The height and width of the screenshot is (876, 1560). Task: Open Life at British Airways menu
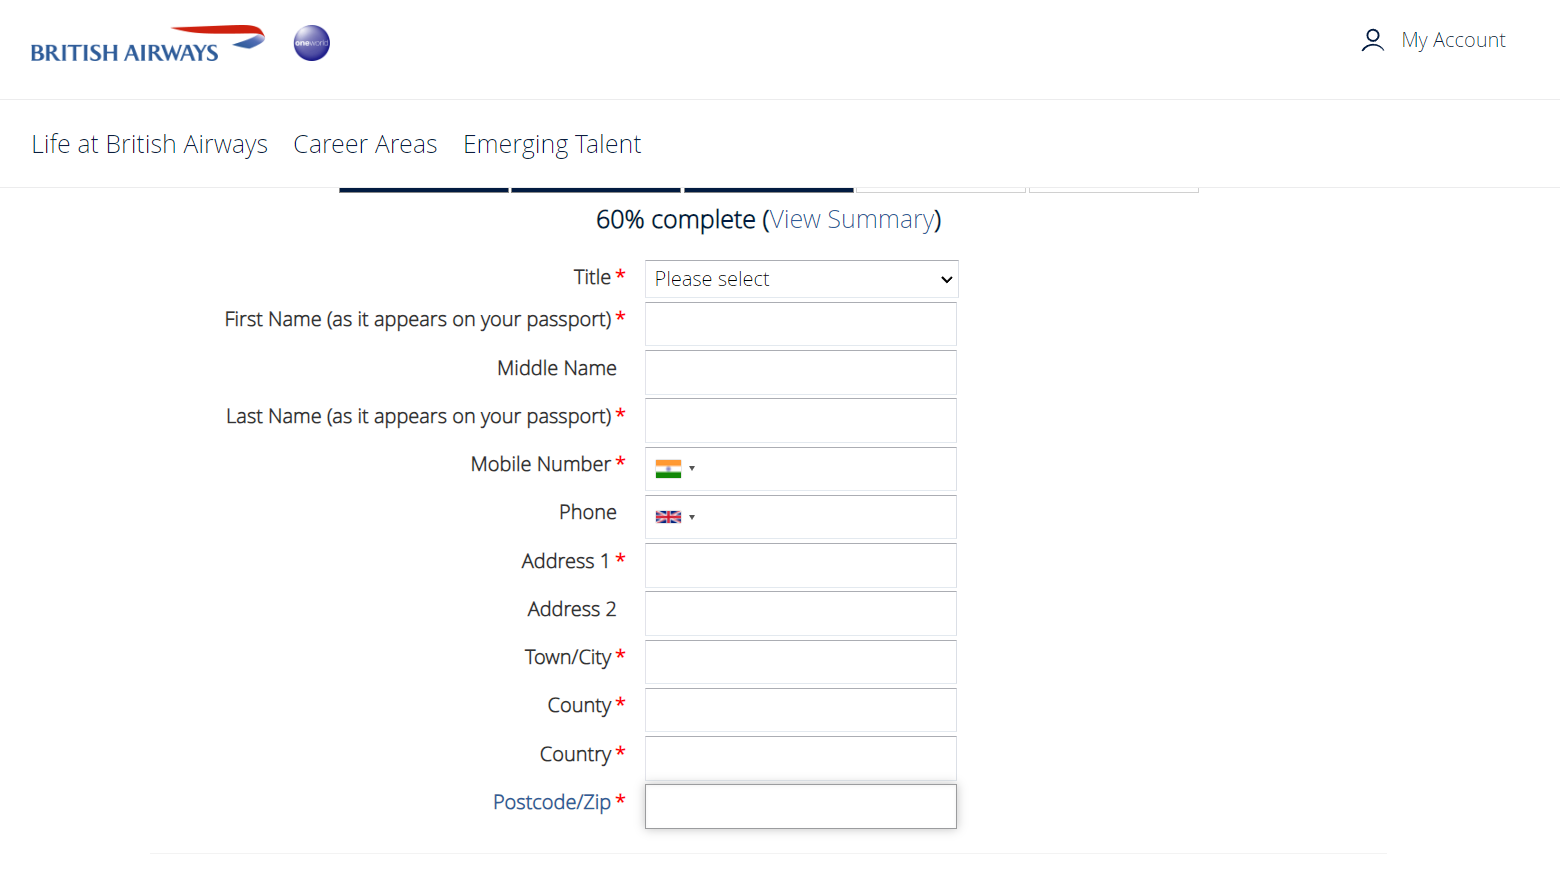tap(150, 144)
